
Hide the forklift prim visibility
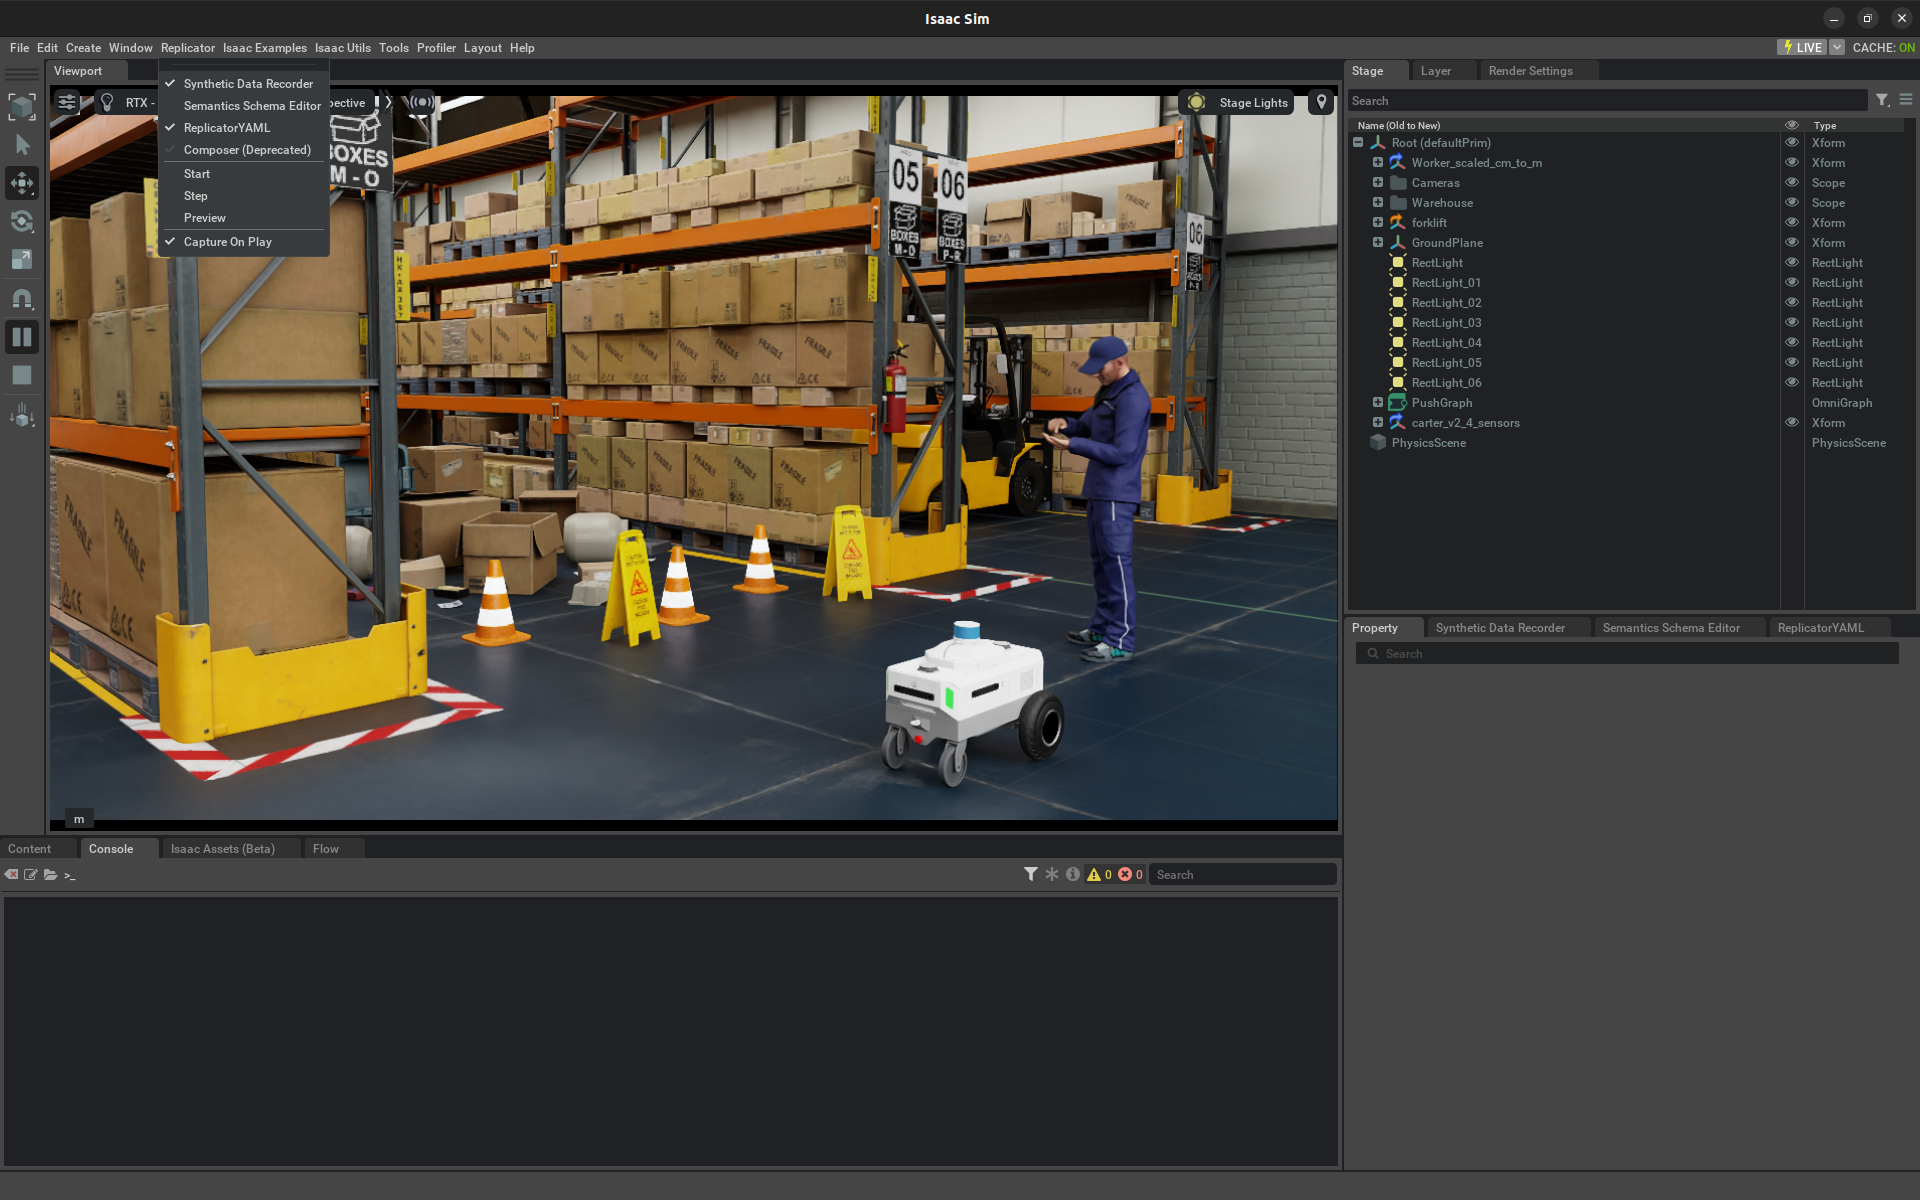[1792, 223]
